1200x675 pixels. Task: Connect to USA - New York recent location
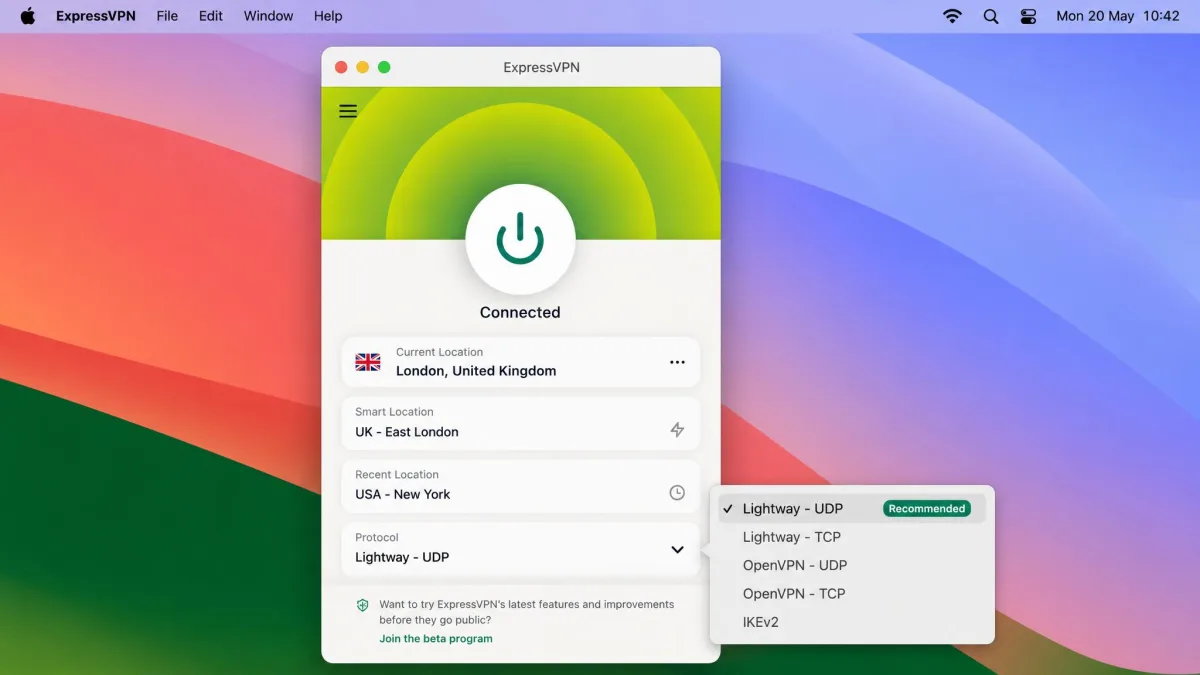click(521, 486)
